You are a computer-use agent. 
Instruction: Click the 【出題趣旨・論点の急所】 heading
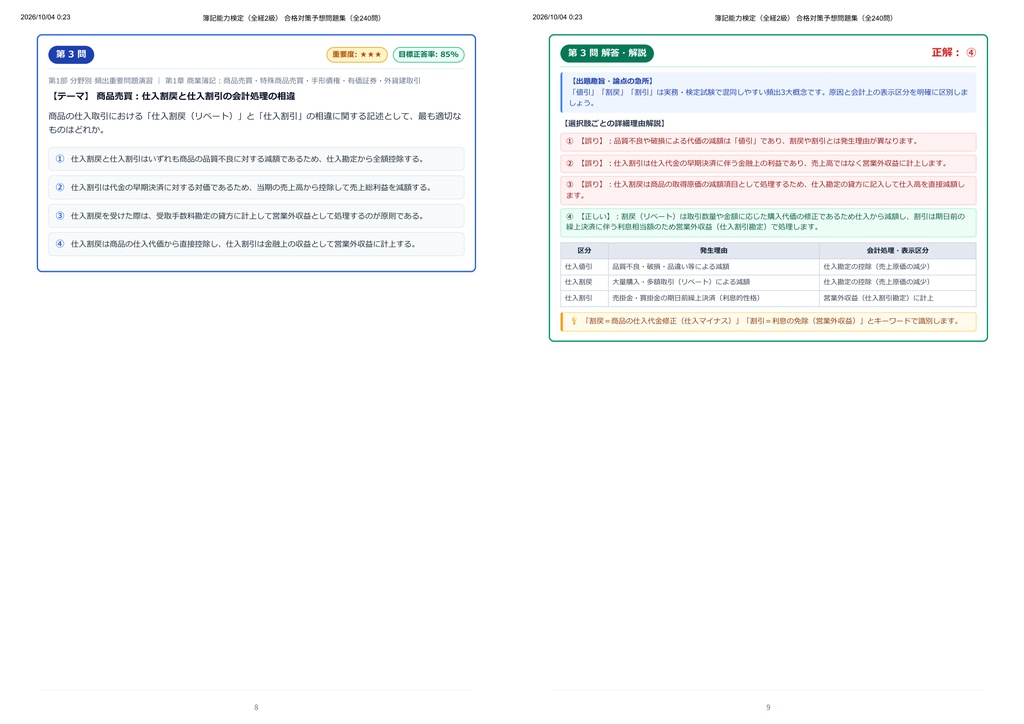[611, 81]
